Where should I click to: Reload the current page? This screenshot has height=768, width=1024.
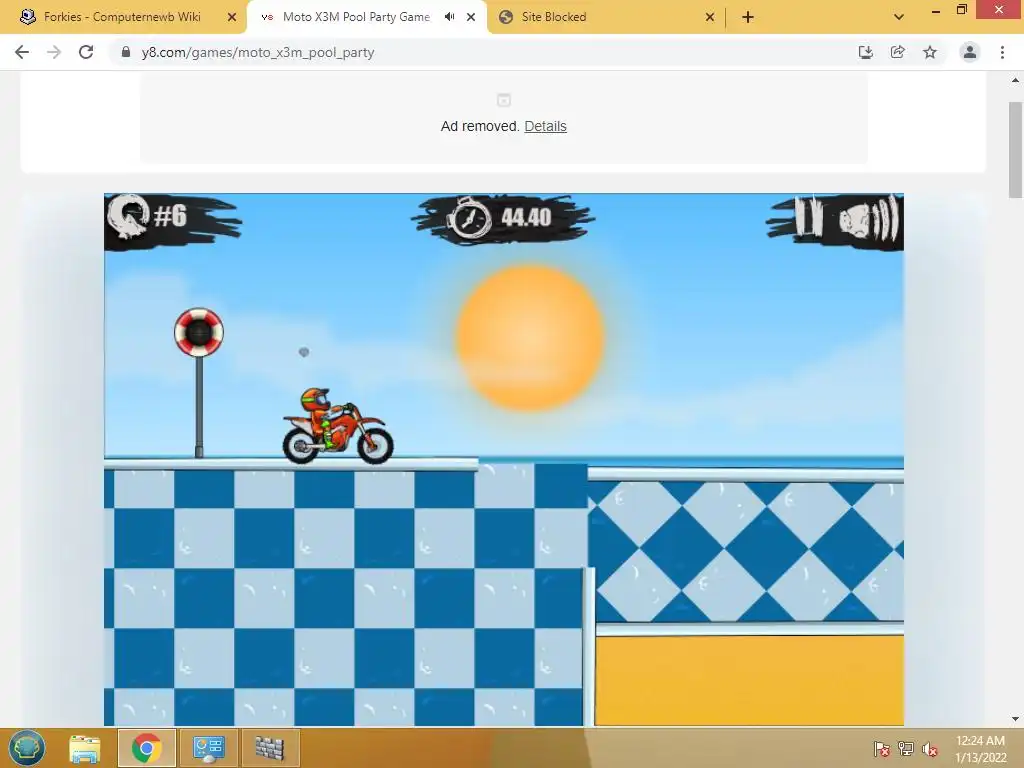86,52
